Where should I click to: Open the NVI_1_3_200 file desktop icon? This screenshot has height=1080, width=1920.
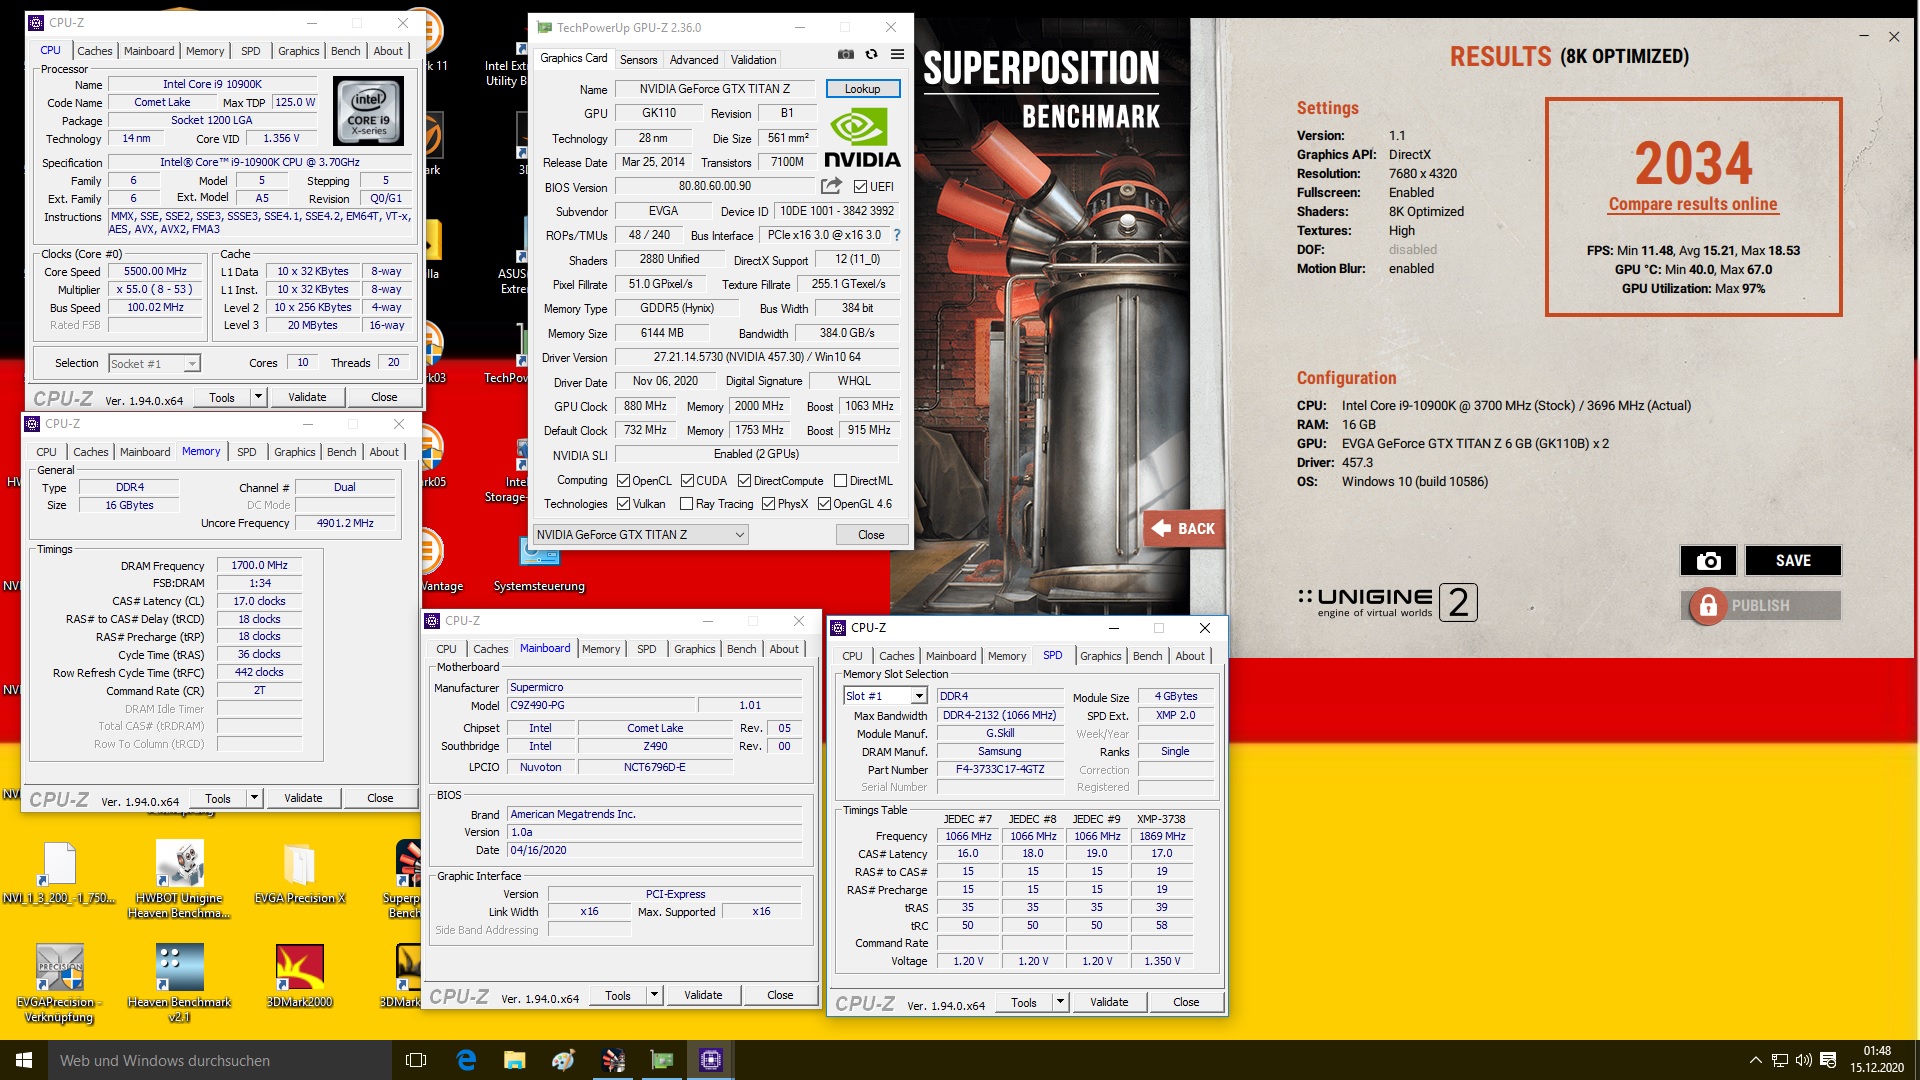(x=59, y=873)
